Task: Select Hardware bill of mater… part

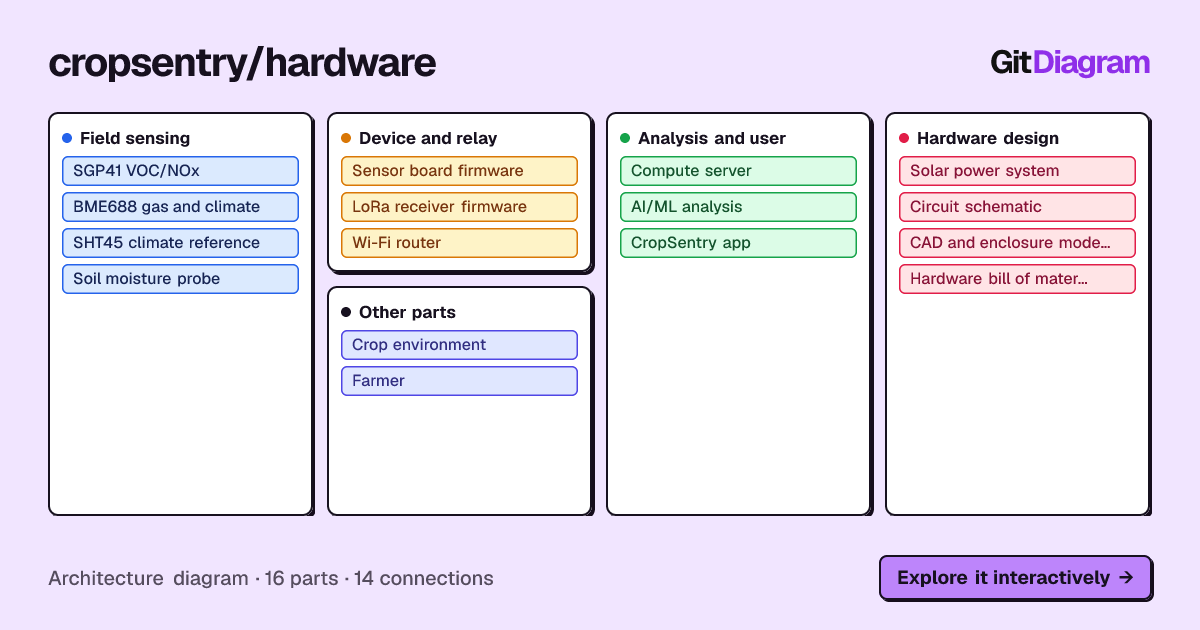Action: [x=1017, y=279]
